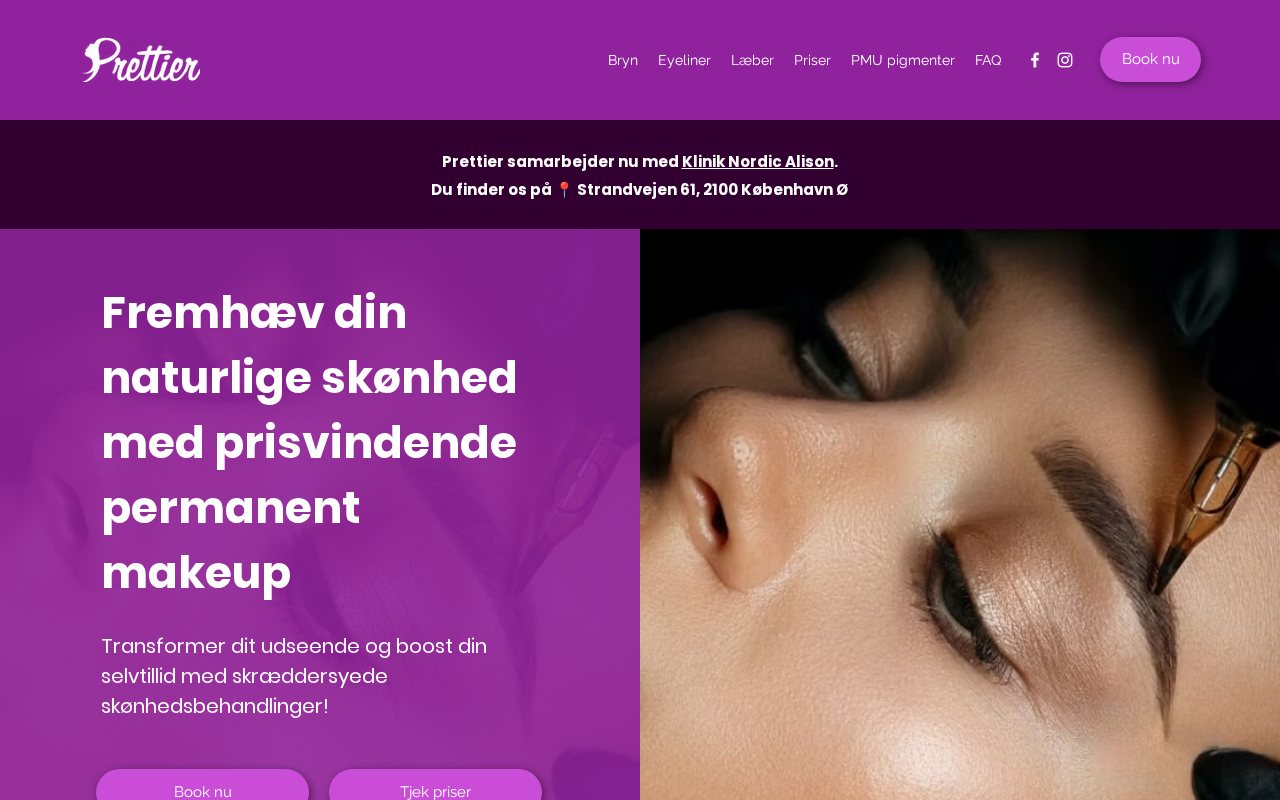
Task: Go to the Eyeliner page
Action: [684, 60]
